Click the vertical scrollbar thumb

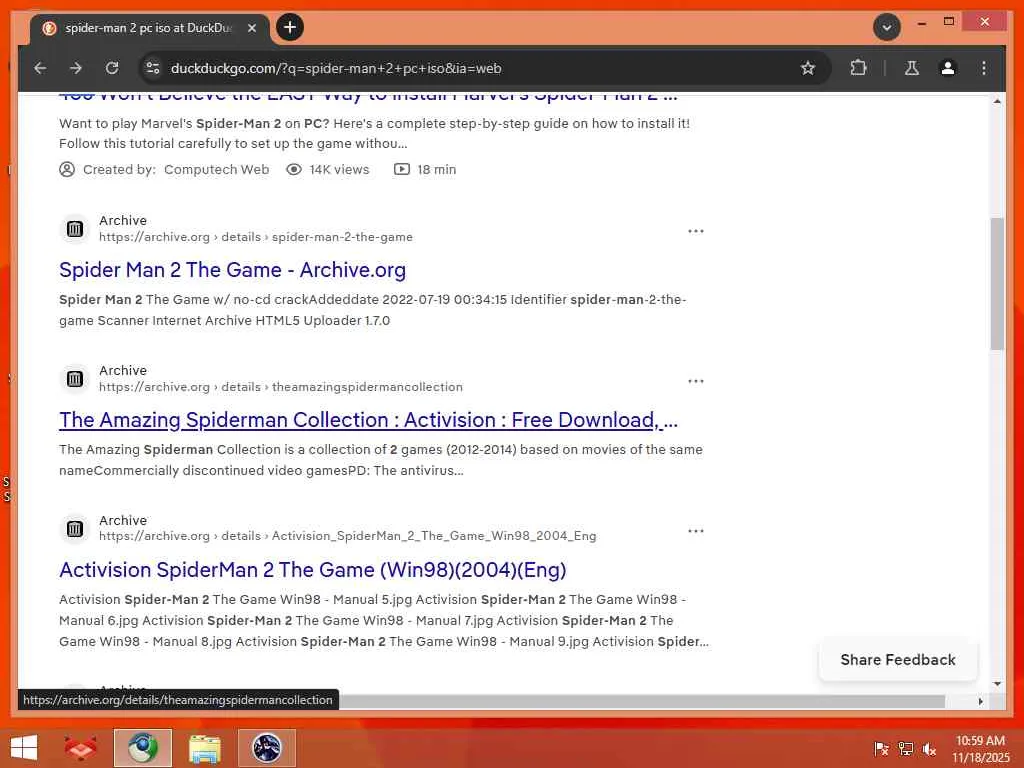pyautogui.click(x=997, y=283)
